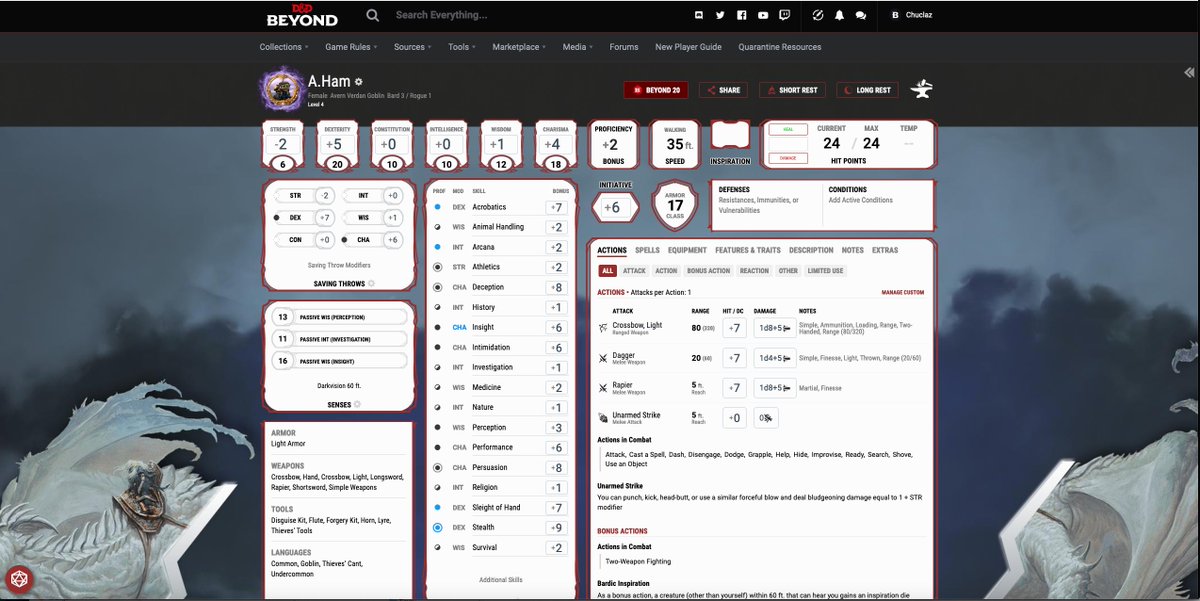Expand the Sources menu
Image resolution: width=1200 pixels, height=601 pixels.
click(x=413, y=47)
